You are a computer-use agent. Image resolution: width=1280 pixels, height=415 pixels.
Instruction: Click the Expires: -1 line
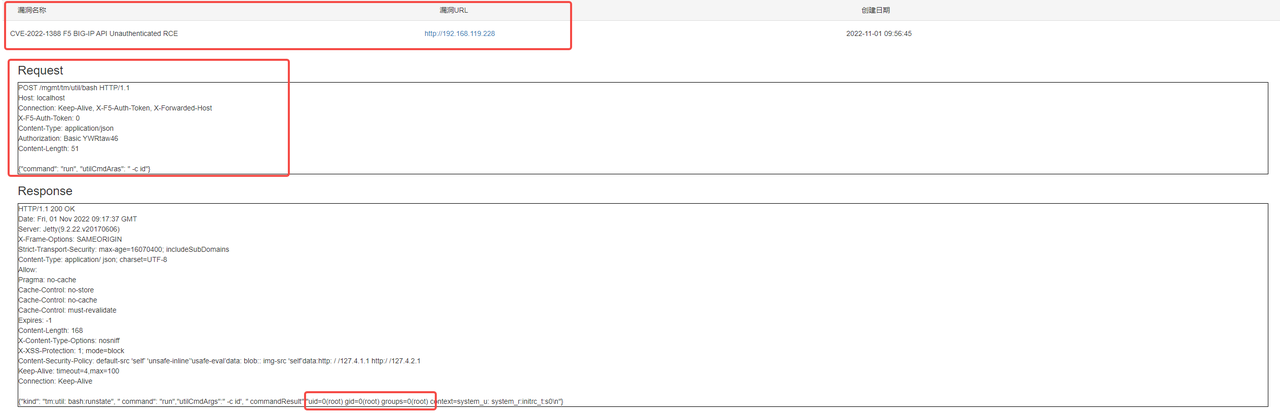(x=35, y=319)
